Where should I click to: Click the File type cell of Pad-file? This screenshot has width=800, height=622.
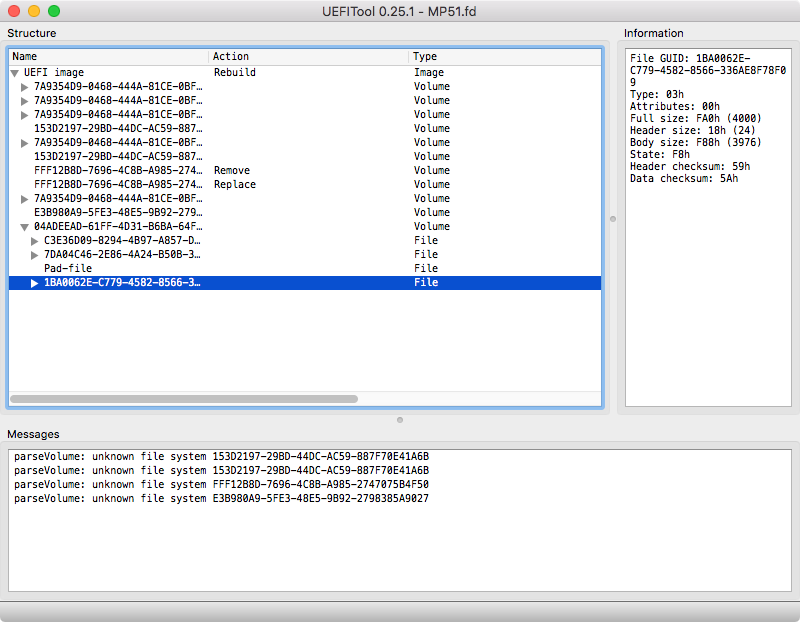click(426, 268)
